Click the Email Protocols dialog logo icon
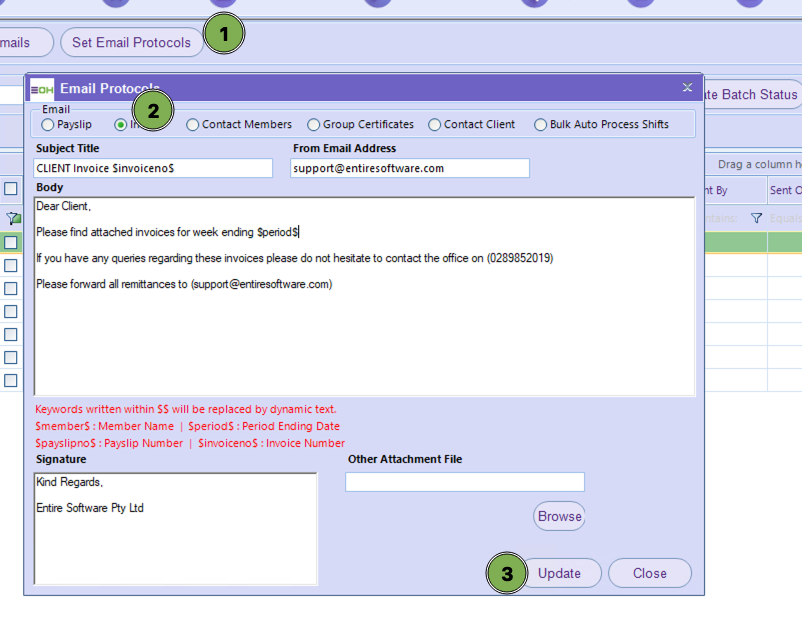The width and height of the screenshot is (802, 640). [42, 88]
